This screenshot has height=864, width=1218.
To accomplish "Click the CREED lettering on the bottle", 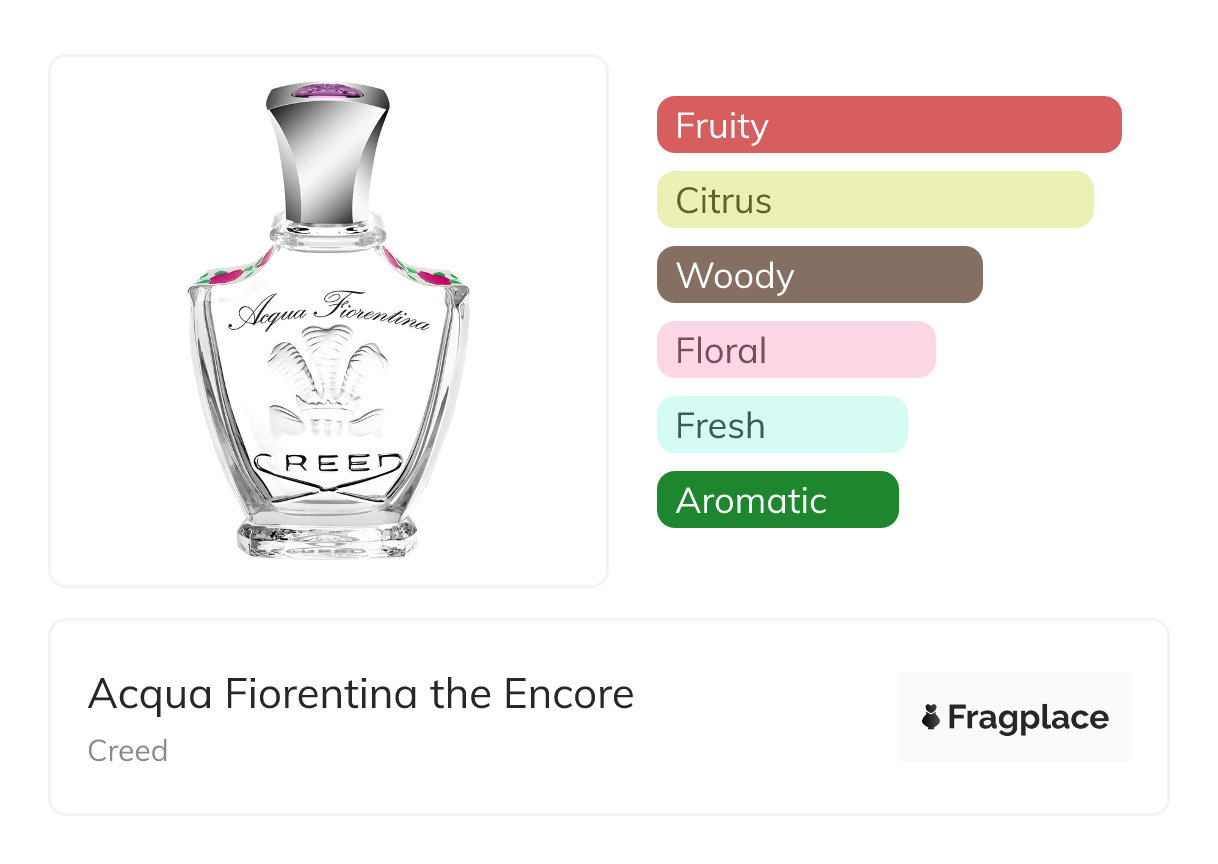I will pos(327,463).
